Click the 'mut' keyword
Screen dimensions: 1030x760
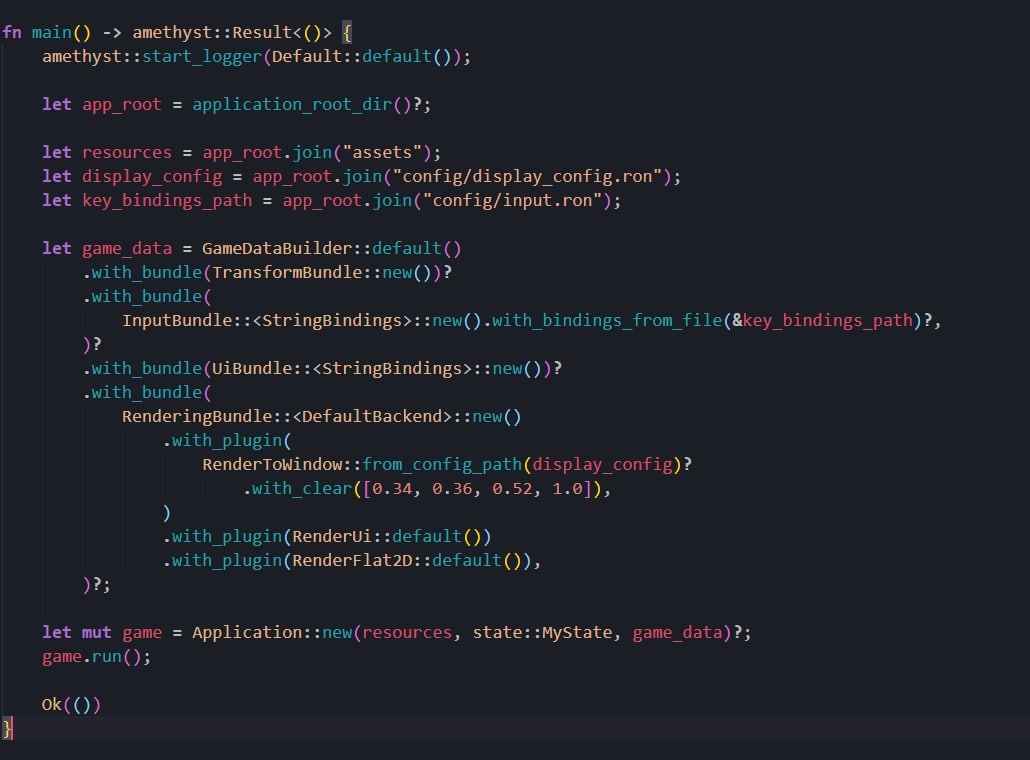pos(97,633)
